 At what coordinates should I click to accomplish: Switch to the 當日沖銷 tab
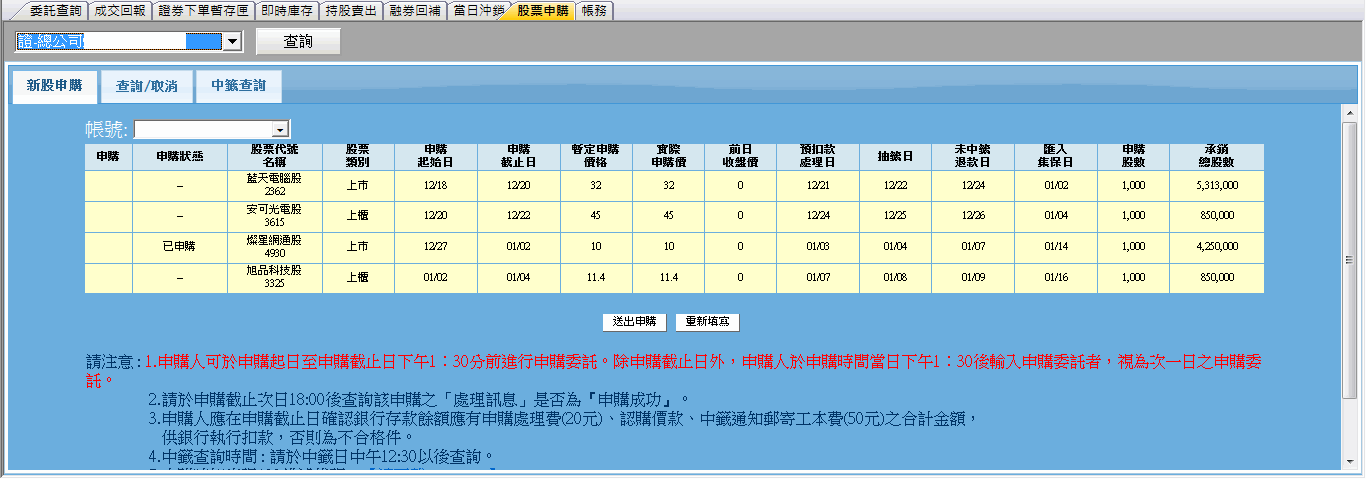[x=478, y=11]
